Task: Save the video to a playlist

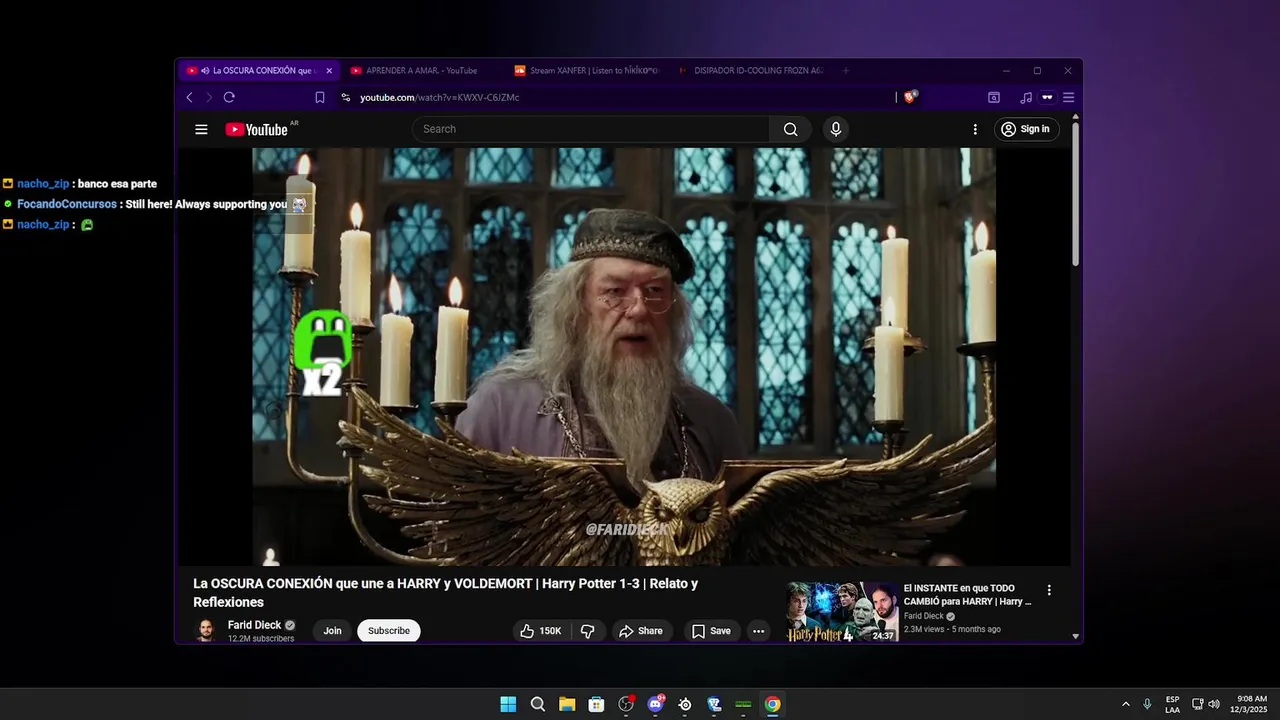Action: [712, 631]
